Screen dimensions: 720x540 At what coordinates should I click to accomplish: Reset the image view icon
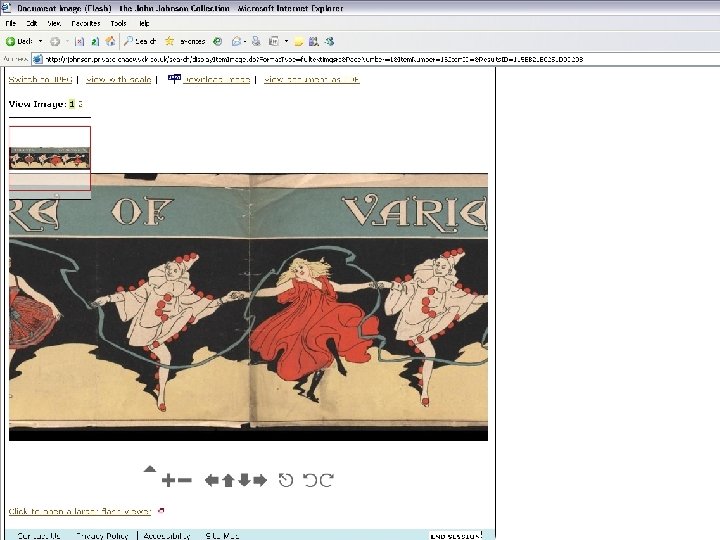pyautogui.click(x=286, y=480)
